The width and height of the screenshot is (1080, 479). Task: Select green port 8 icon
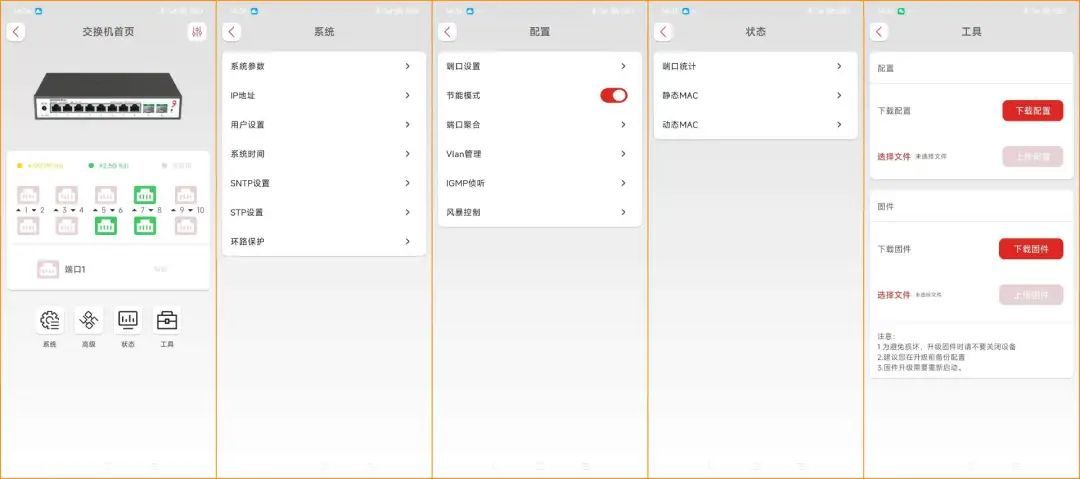coord(145,225)
